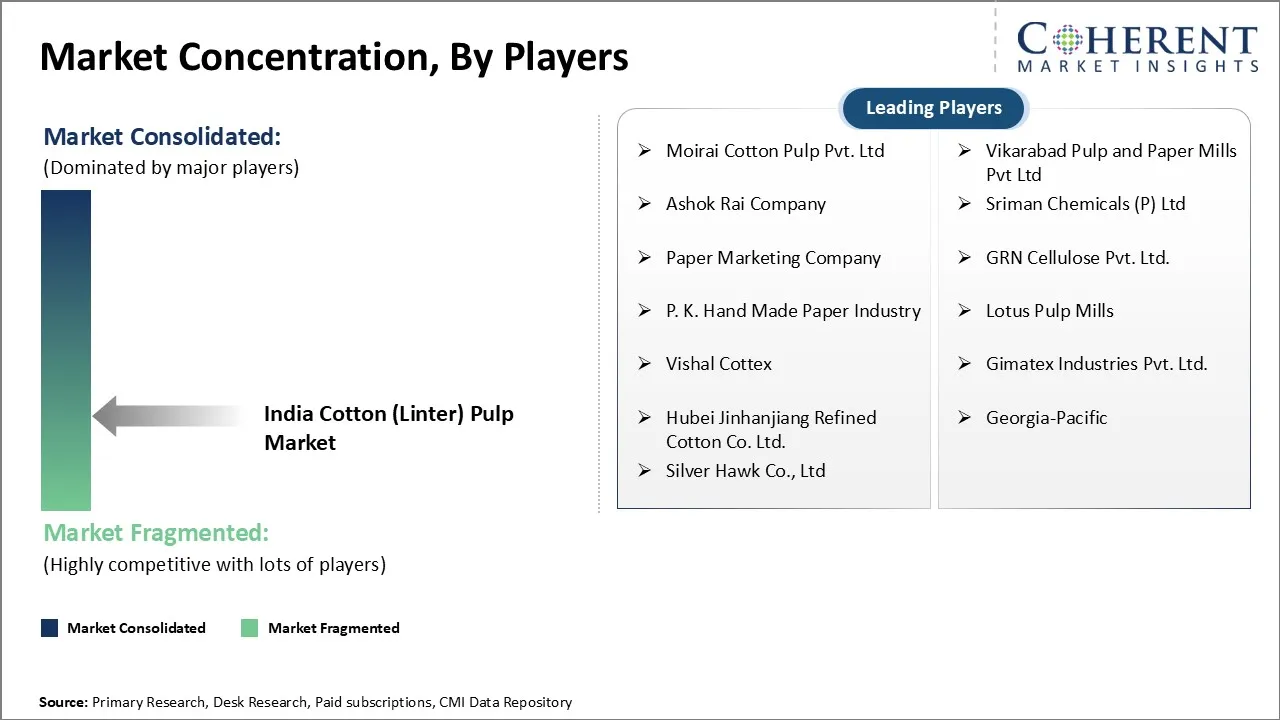
Task: Click the arrow bullet beside Moirai Cotton Pulp
Action: [645, 151]
